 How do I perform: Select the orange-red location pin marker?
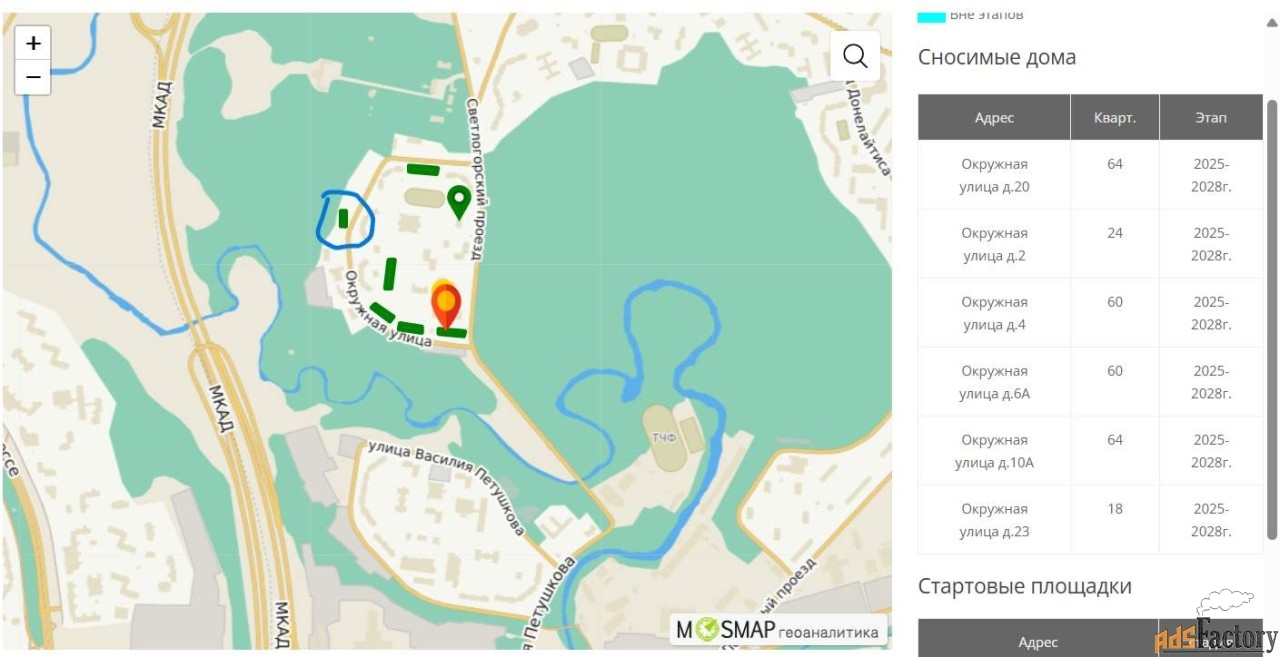446,302
